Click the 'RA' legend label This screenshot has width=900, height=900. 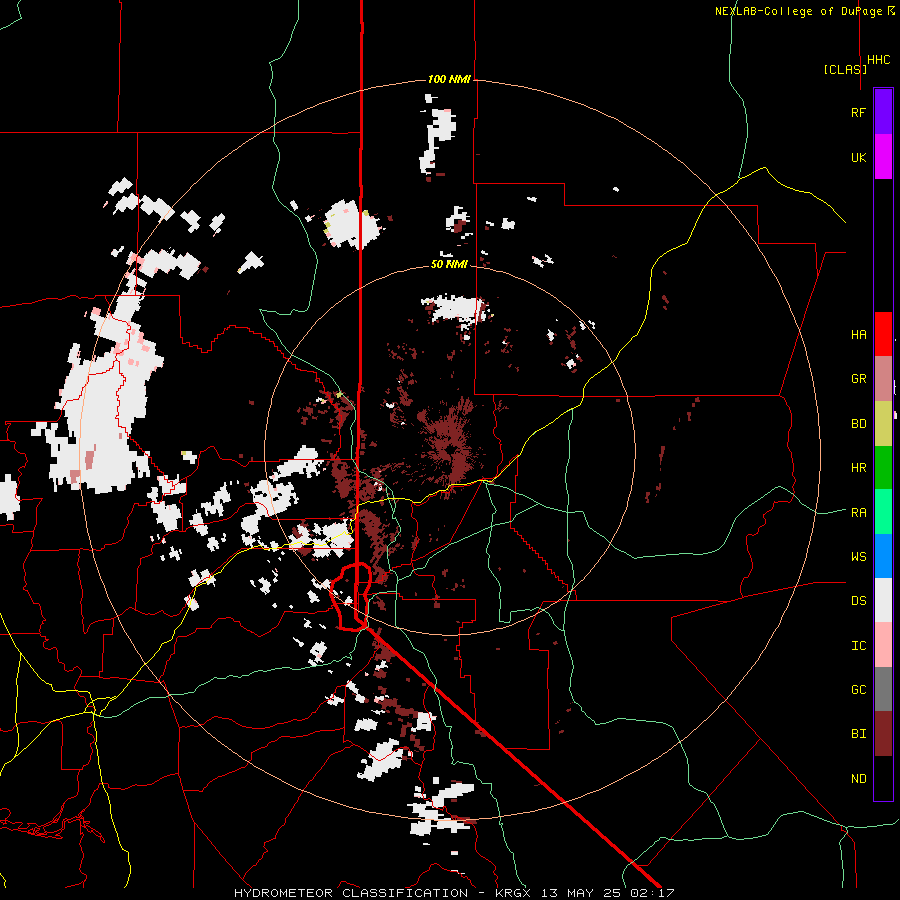tap(858, 513)
